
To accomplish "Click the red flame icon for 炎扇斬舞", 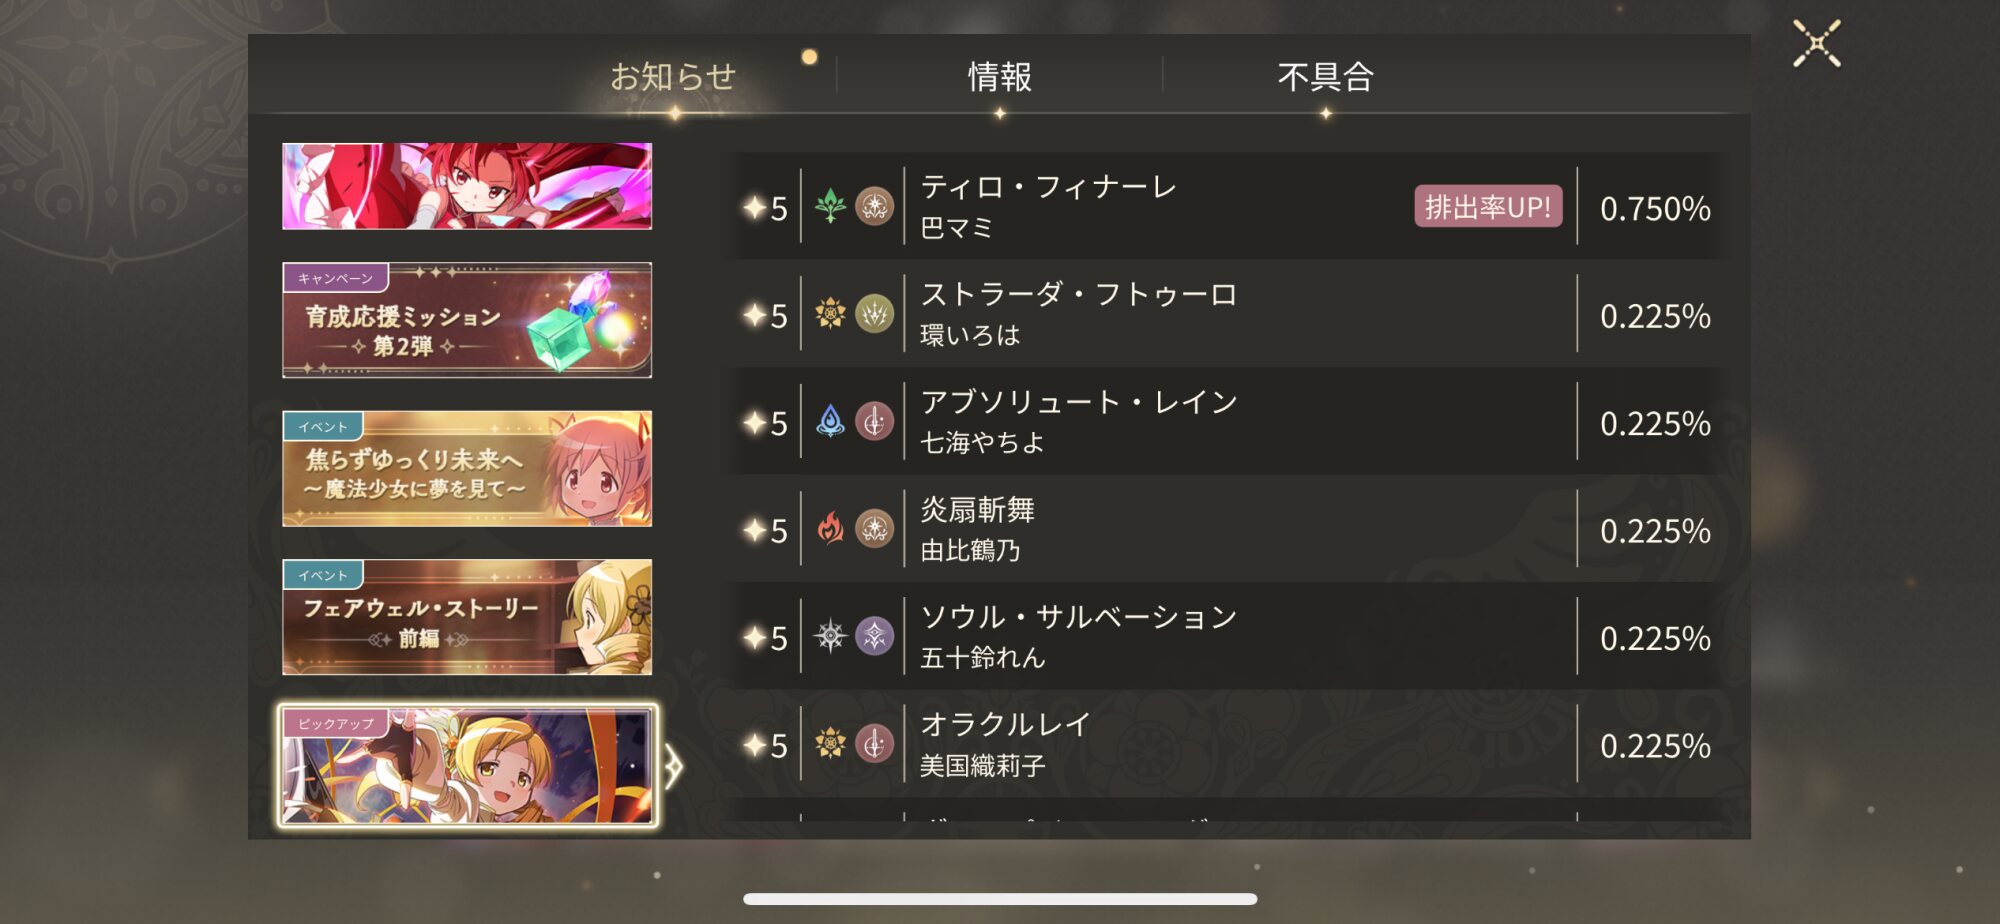I will 830,528.
